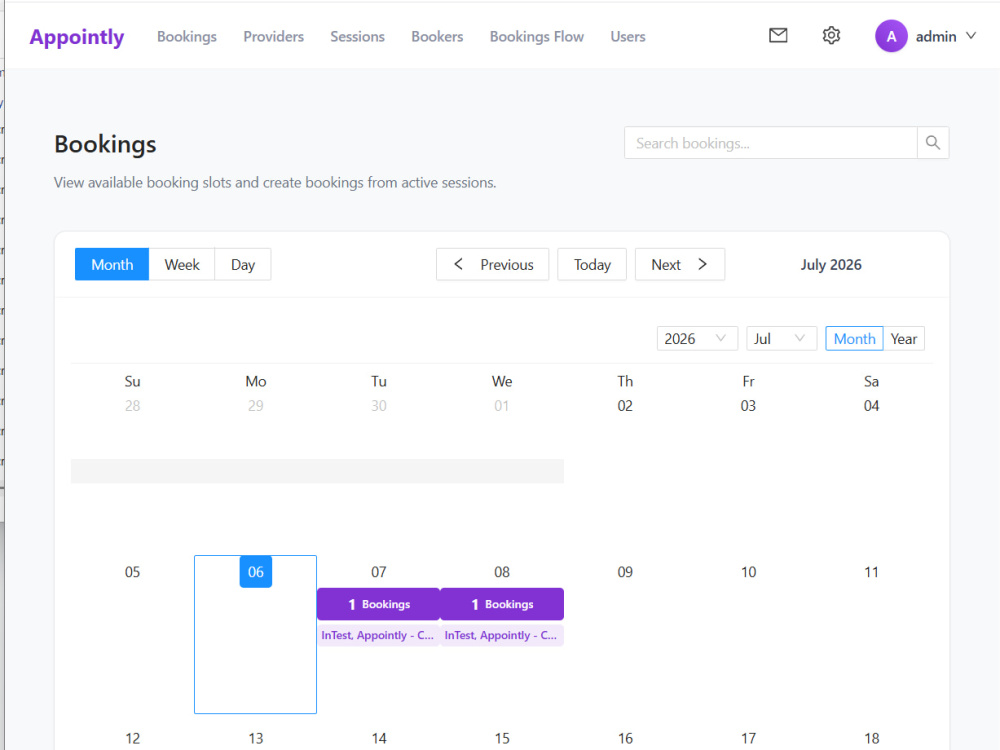
Task: Select calendar date 05
Action: (x=132, y=572)
